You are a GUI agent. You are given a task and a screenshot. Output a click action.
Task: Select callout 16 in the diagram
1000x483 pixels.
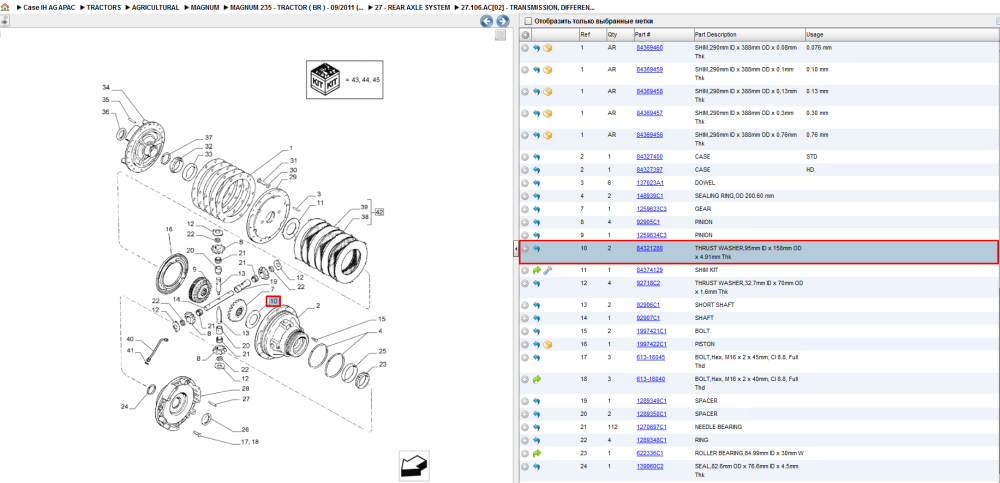pos(169,228)
